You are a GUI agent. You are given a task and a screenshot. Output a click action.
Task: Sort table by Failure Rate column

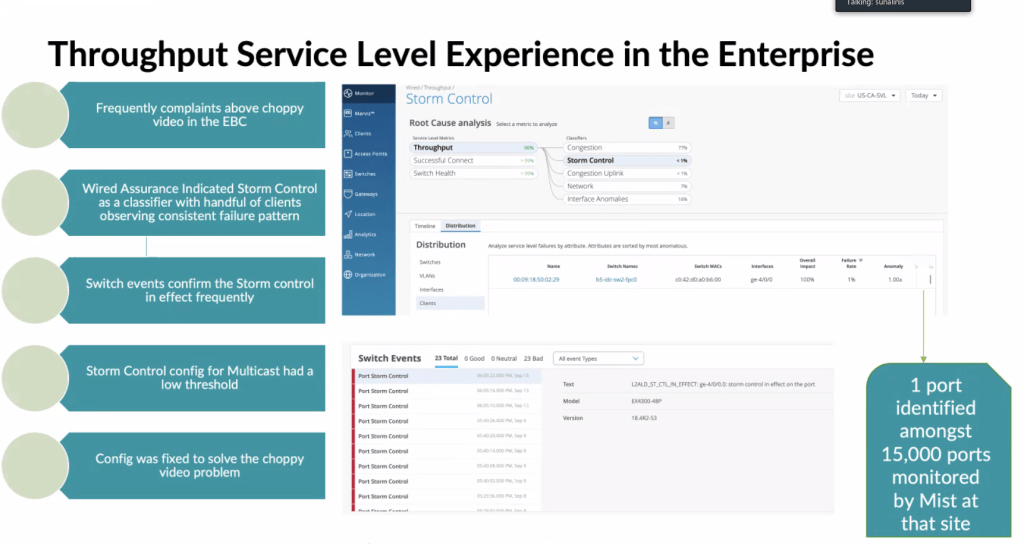coord(850,263)
